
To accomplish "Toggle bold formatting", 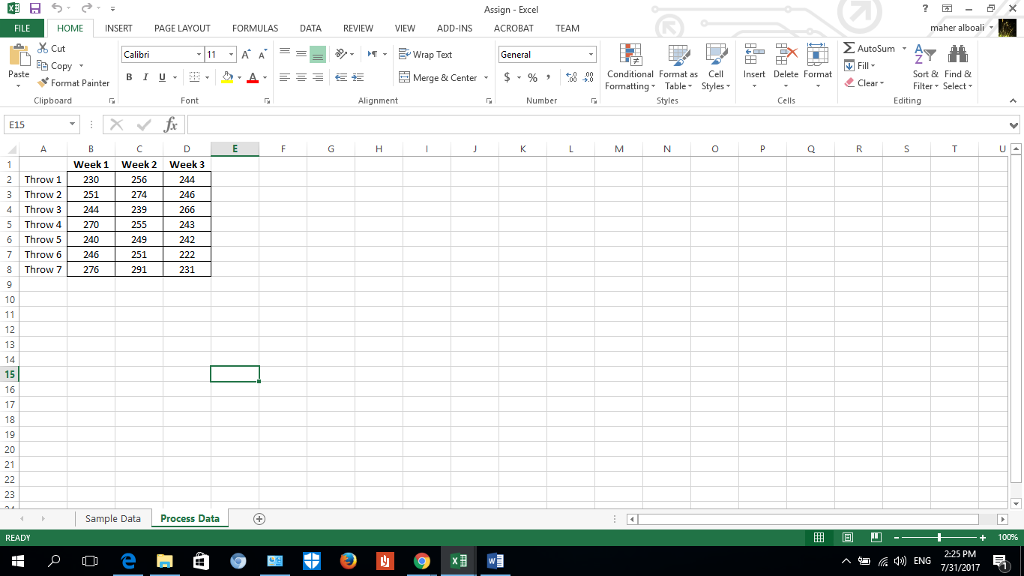I will pos(128,76).
